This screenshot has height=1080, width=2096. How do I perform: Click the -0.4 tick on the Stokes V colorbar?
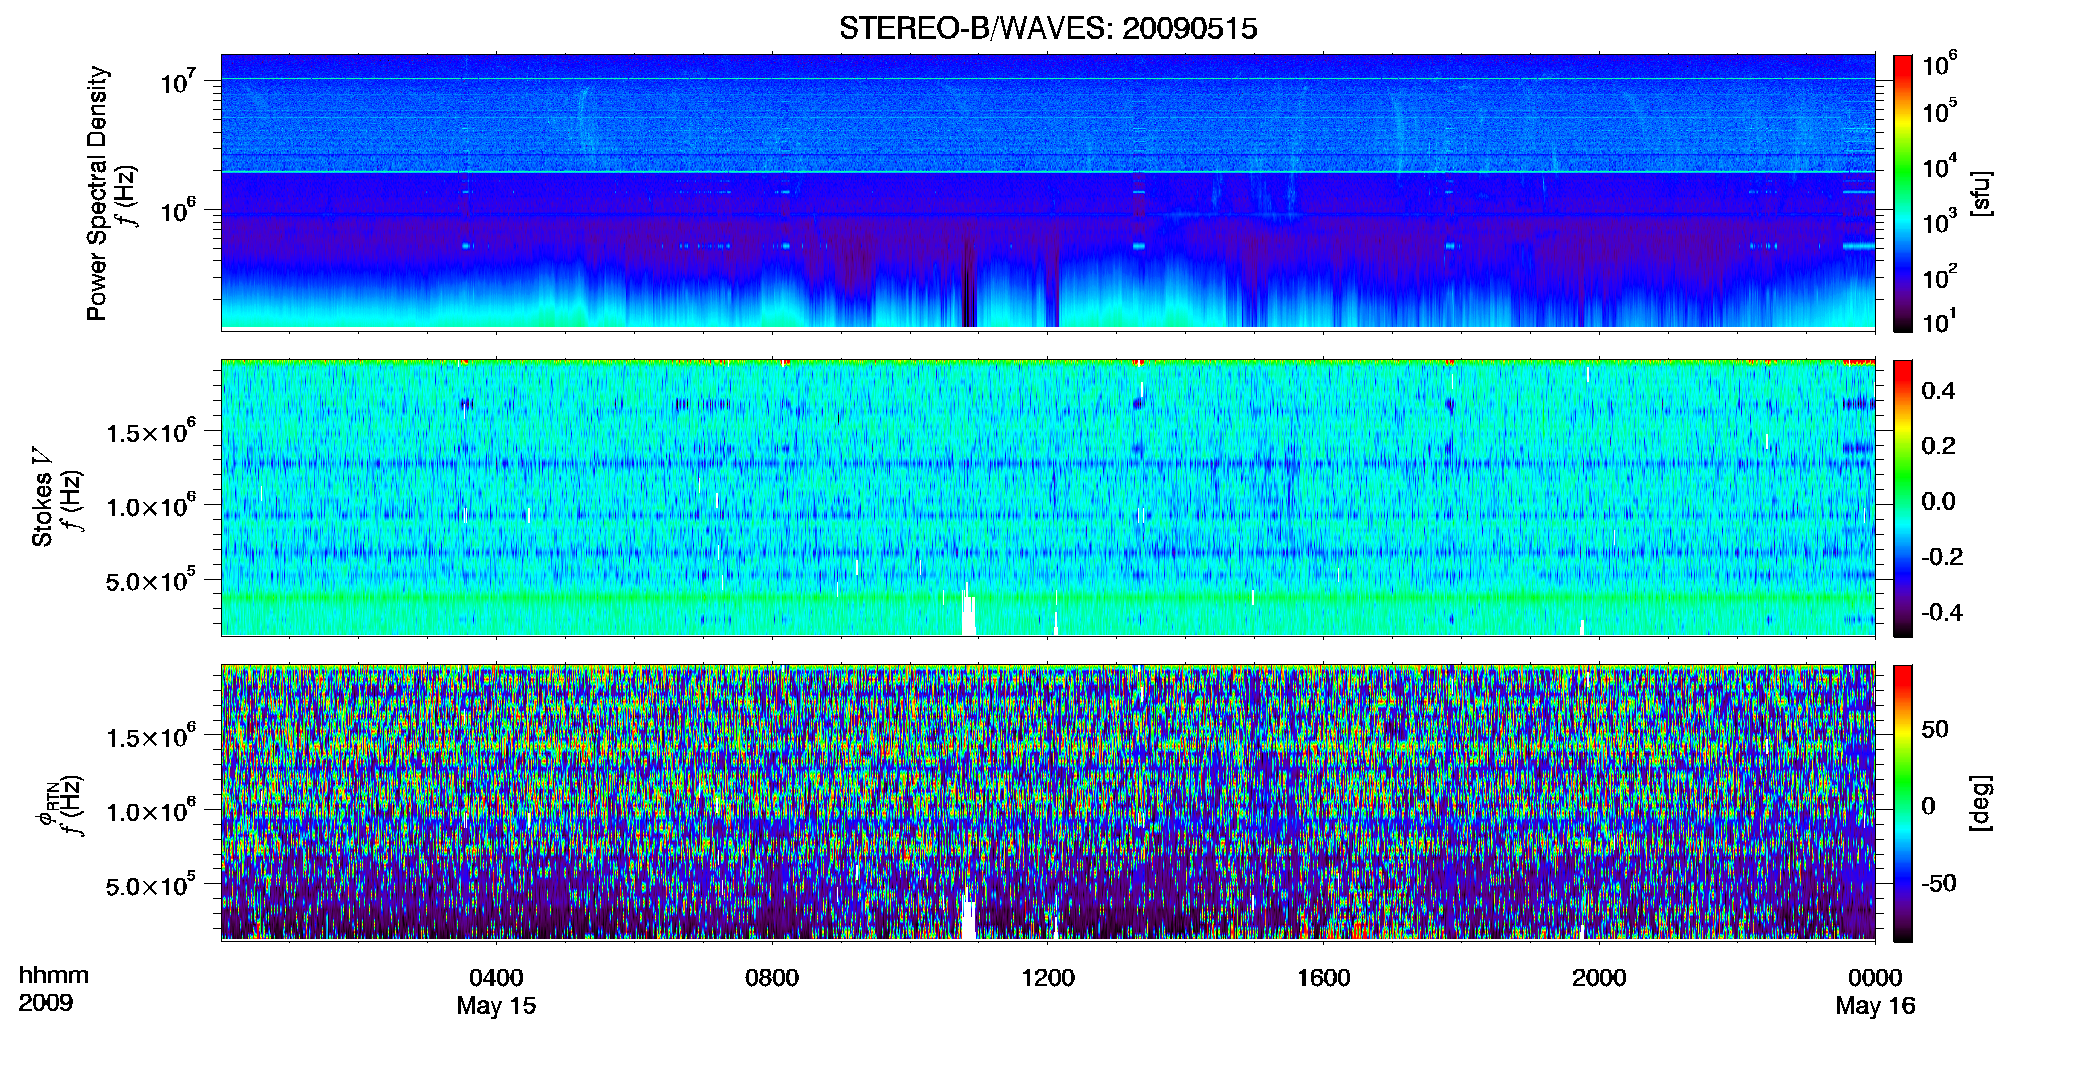(1942, 612)
